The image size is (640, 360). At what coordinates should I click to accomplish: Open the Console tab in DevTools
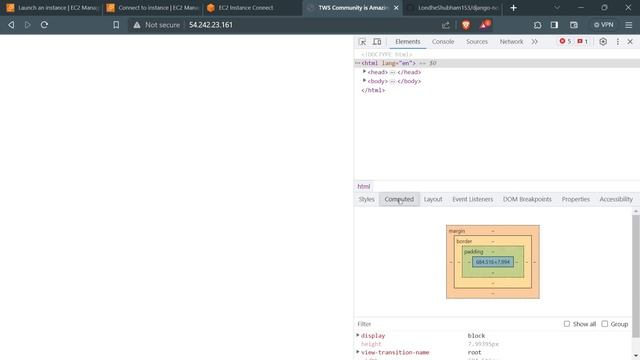coord(443,42)
